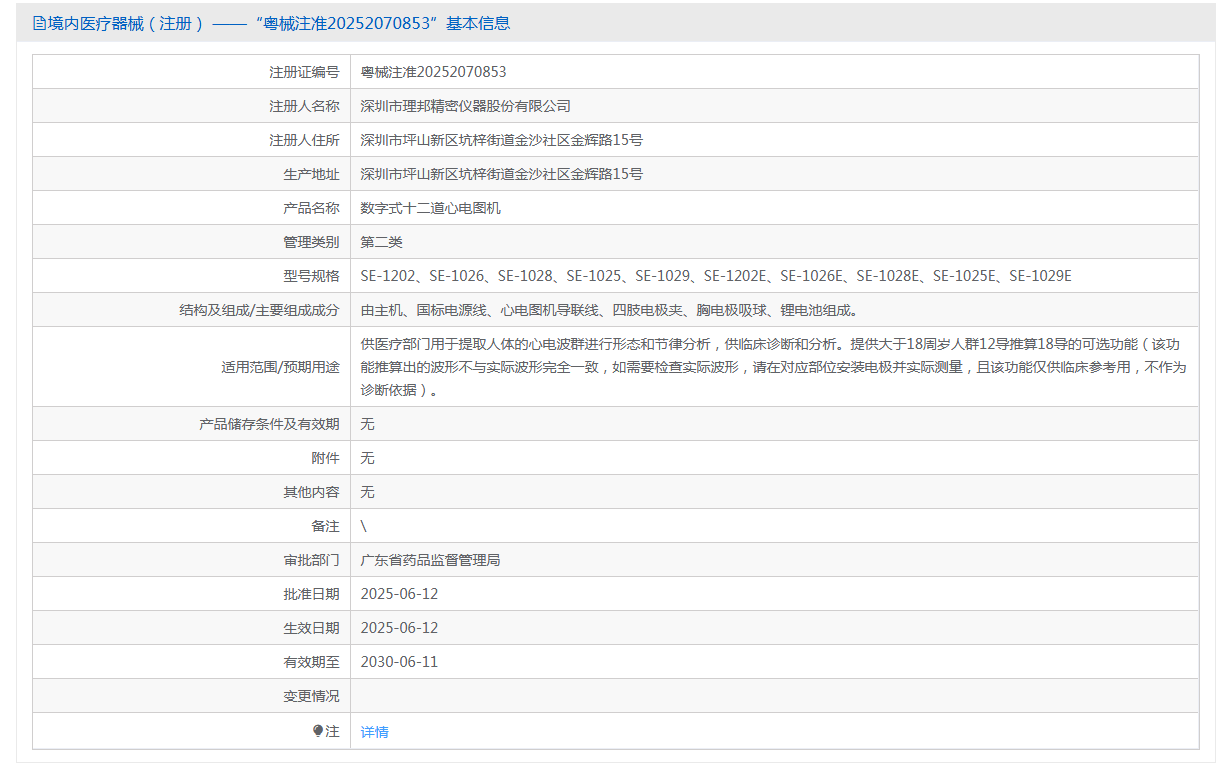Open the 详情 link in the 注 row
1227x775 pixels.
(x=374, y=732)
